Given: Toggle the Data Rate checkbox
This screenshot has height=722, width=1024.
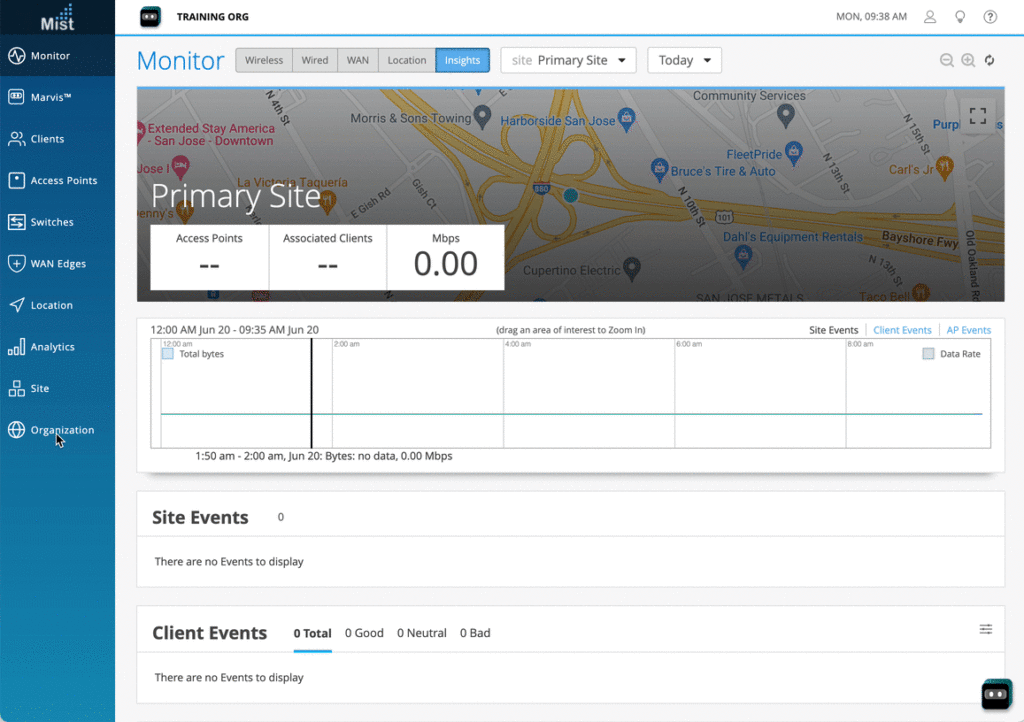Looking at the screenshot, I should tap(928, 354).
